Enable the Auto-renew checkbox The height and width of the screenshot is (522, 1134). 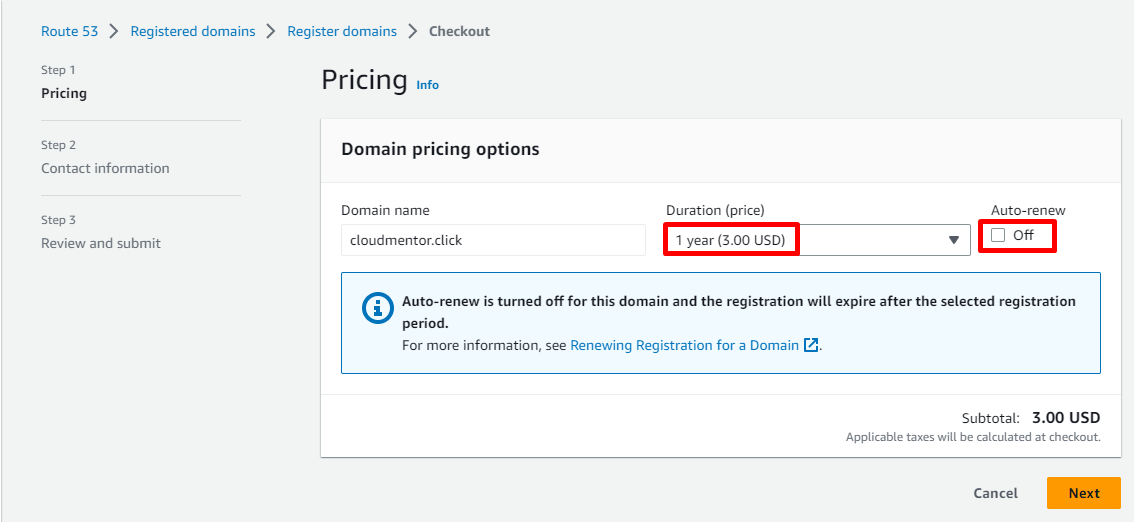(x=998, y=235)
